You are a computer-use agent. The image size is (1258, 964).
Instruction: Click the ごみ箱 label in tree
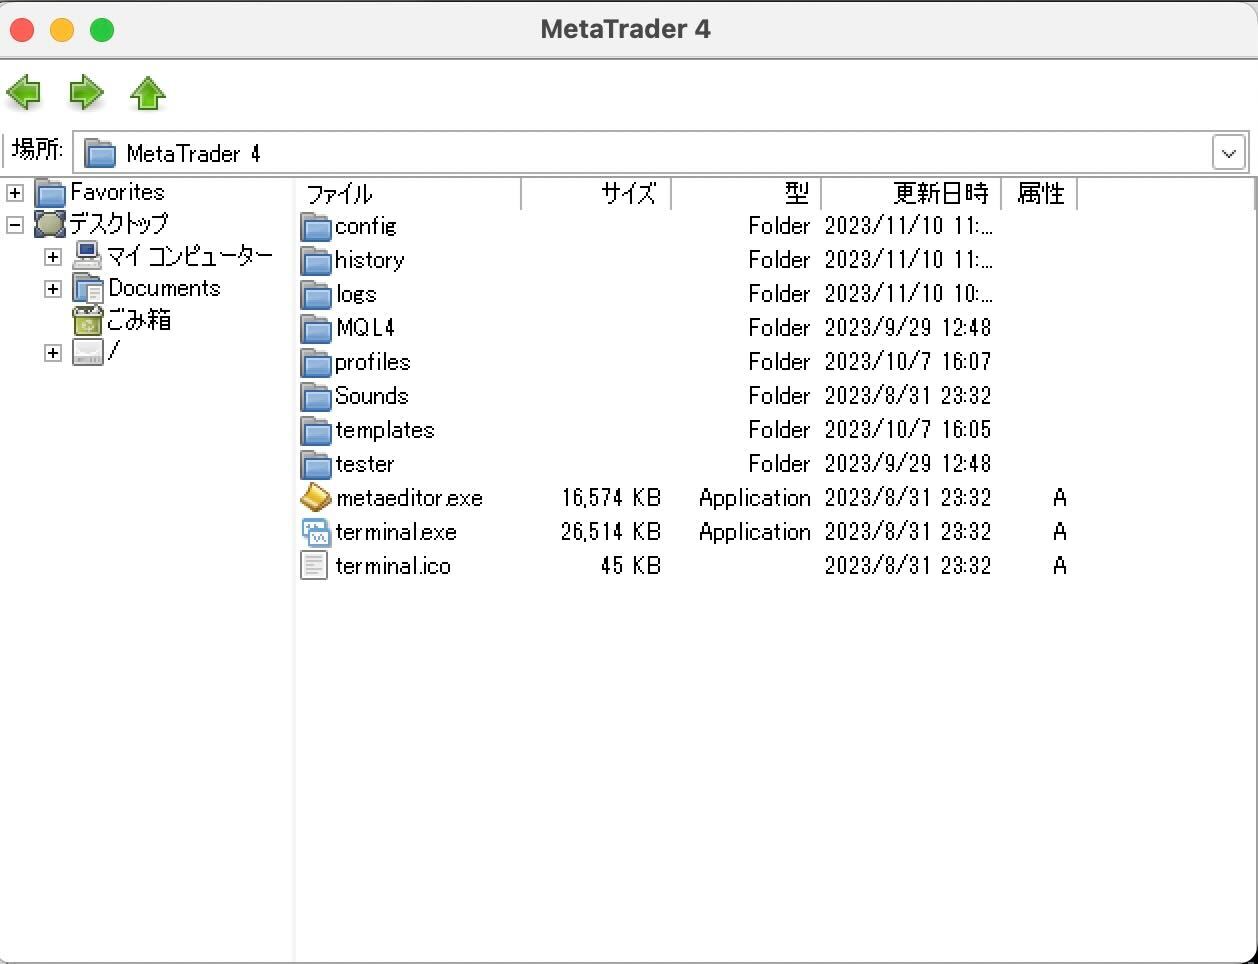[x=139, y=320]
